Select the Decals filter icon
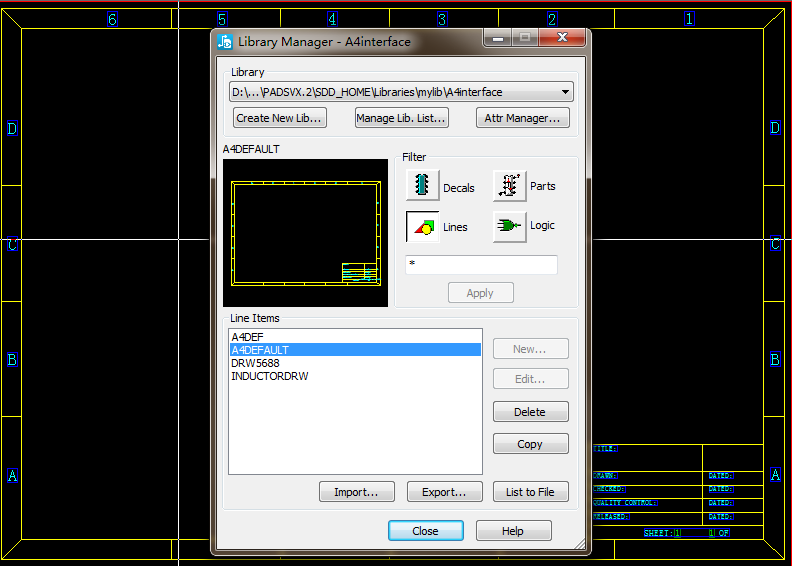Viewport: 792px width, 566px height. [422, 185]
